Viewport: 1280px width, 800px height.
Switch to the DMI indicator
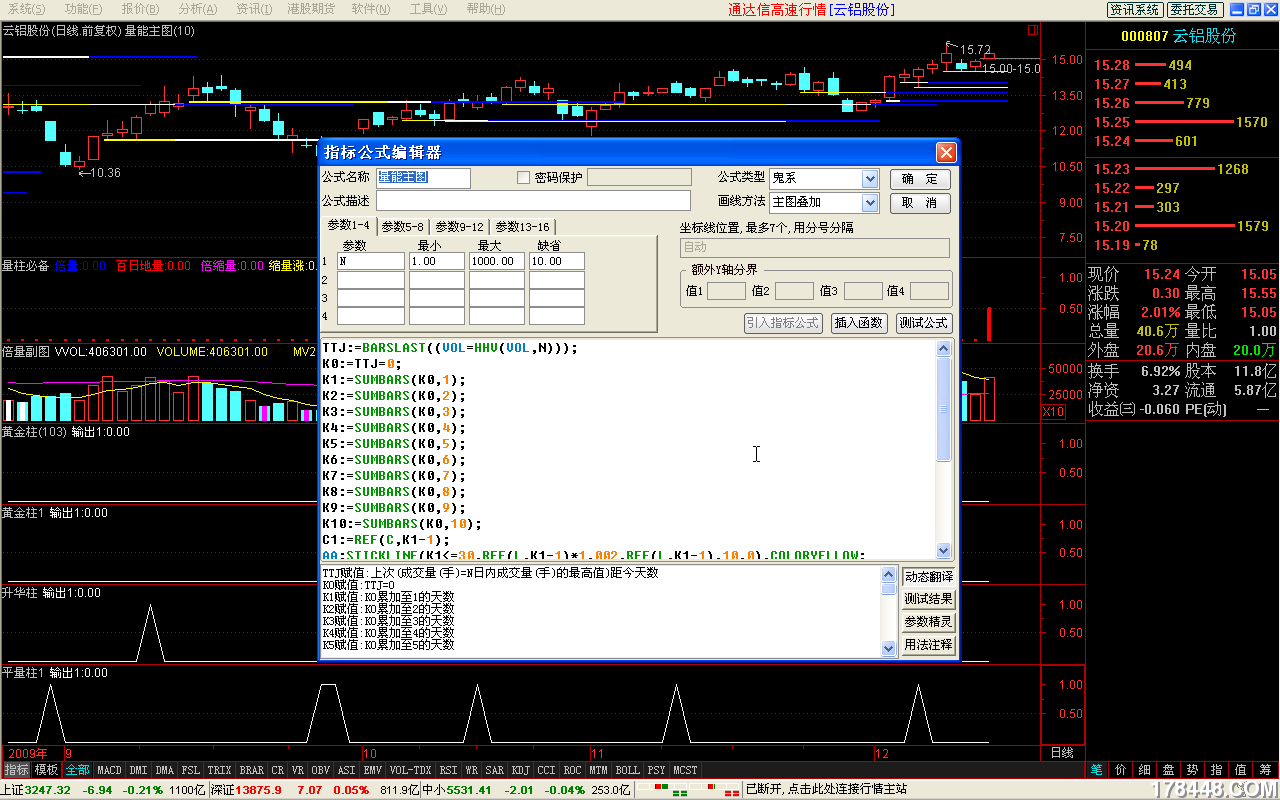[138, 770]
